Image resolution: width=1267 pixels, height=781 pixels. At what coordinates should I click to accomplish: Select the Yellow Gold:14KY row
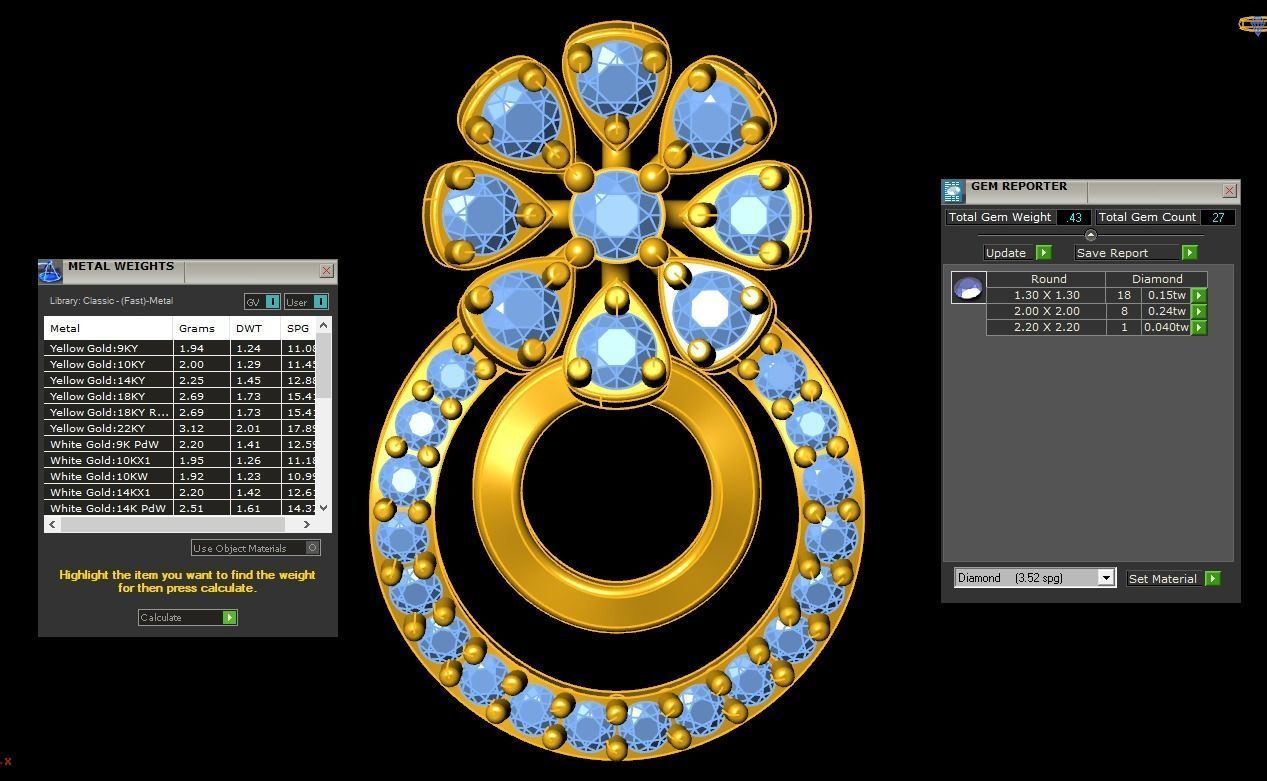180,380
